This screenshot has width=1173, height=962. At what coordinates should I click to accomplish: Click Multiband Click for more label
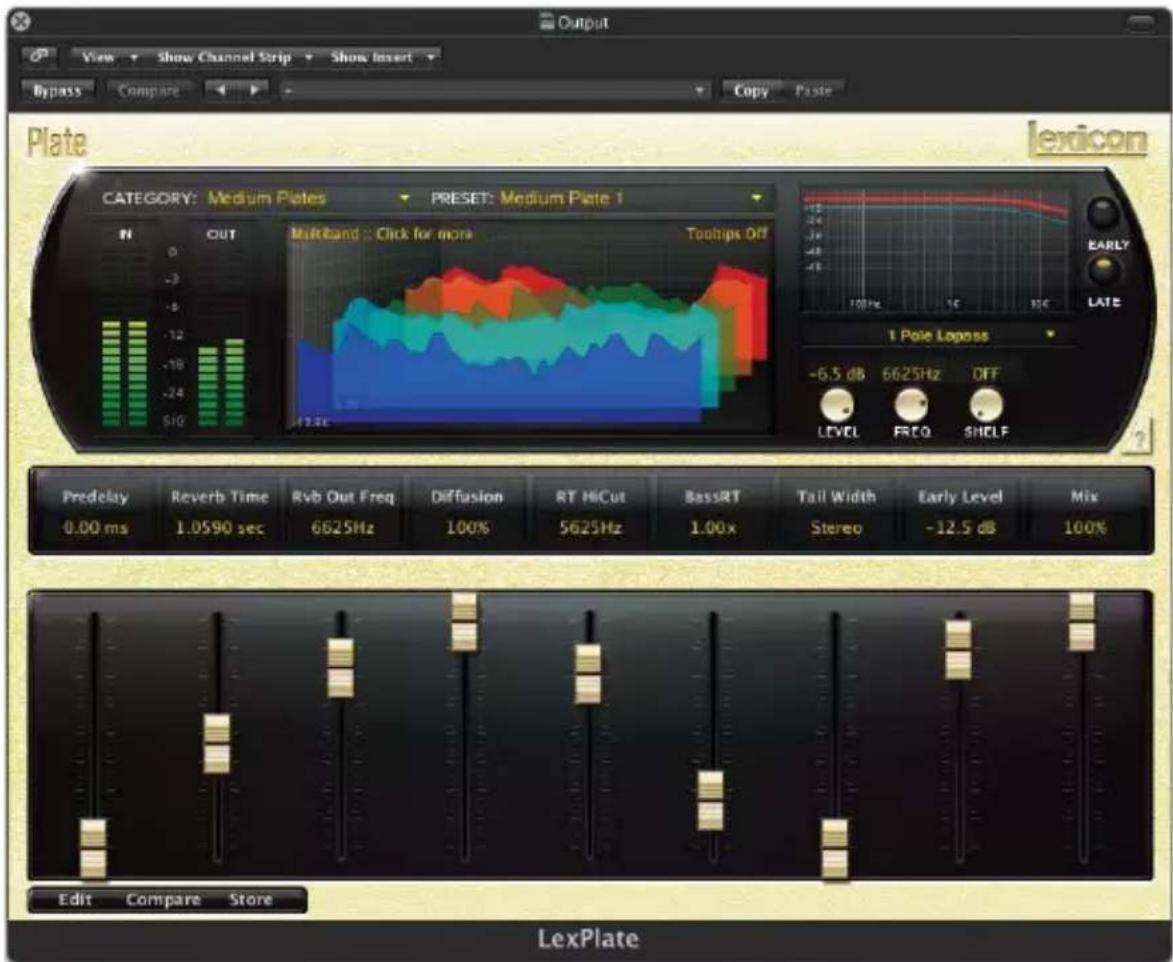(382, 233)
